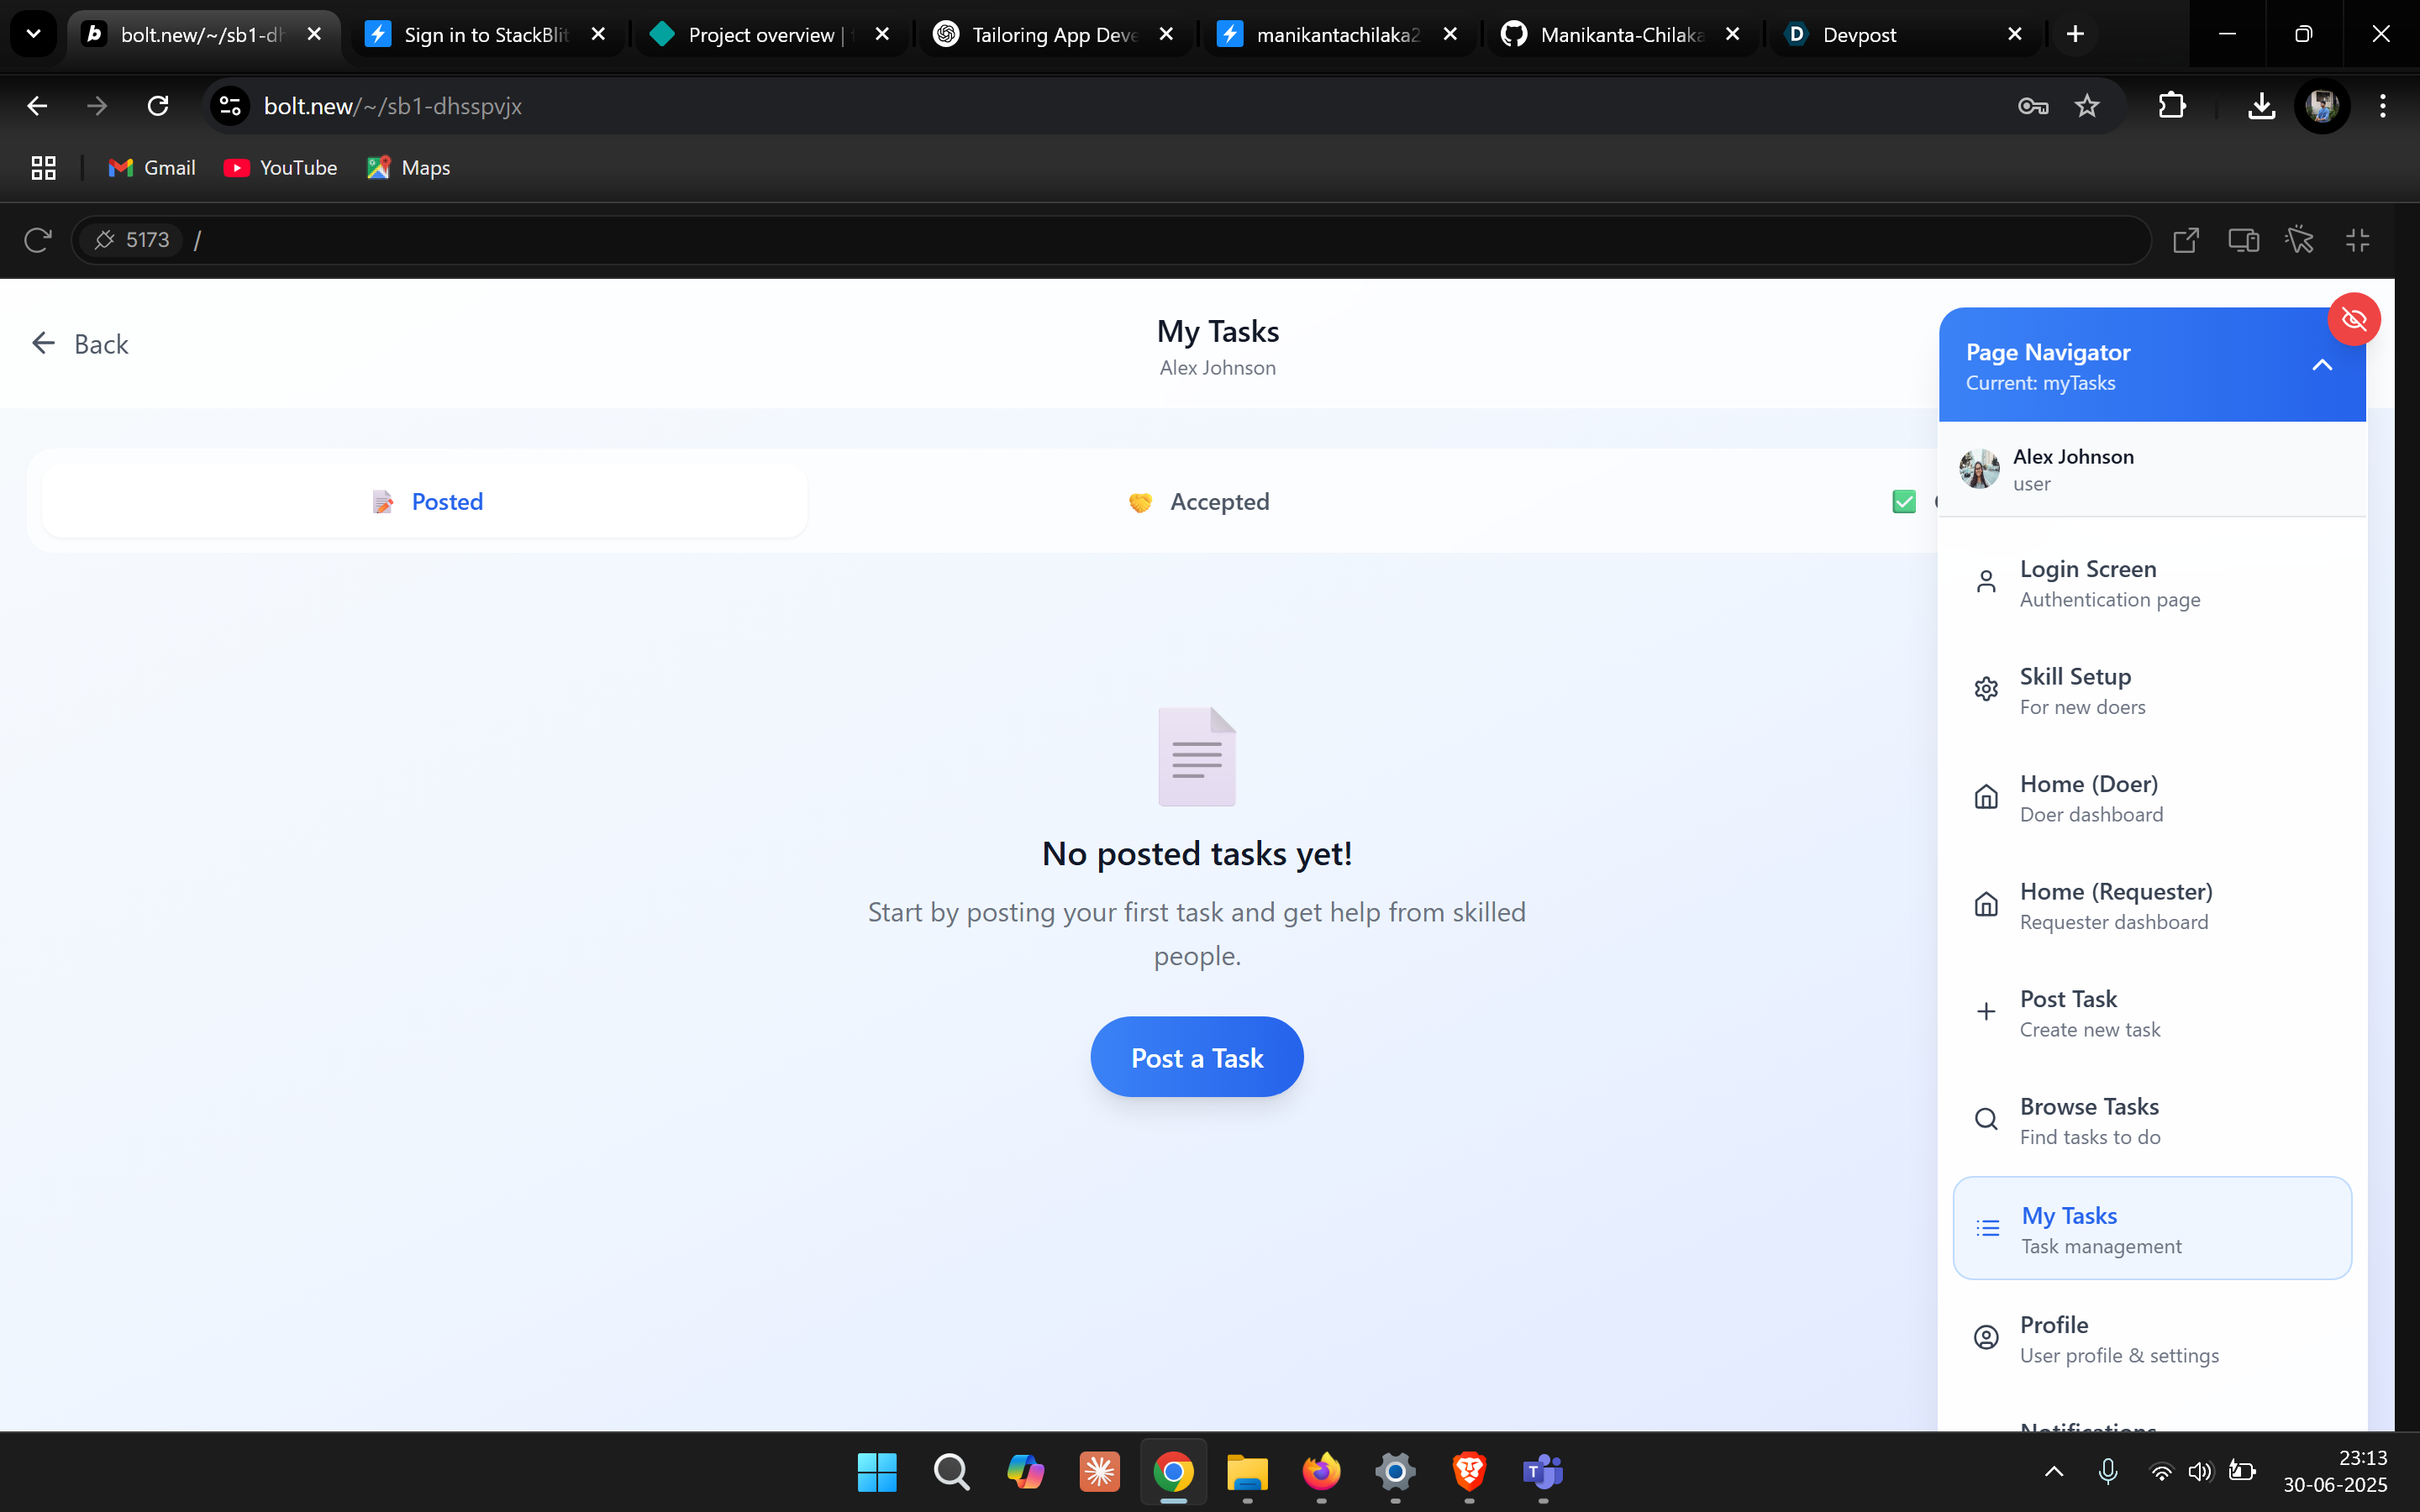
Task: Open tab search dropdown in browser
Action: tap(33, 34)
